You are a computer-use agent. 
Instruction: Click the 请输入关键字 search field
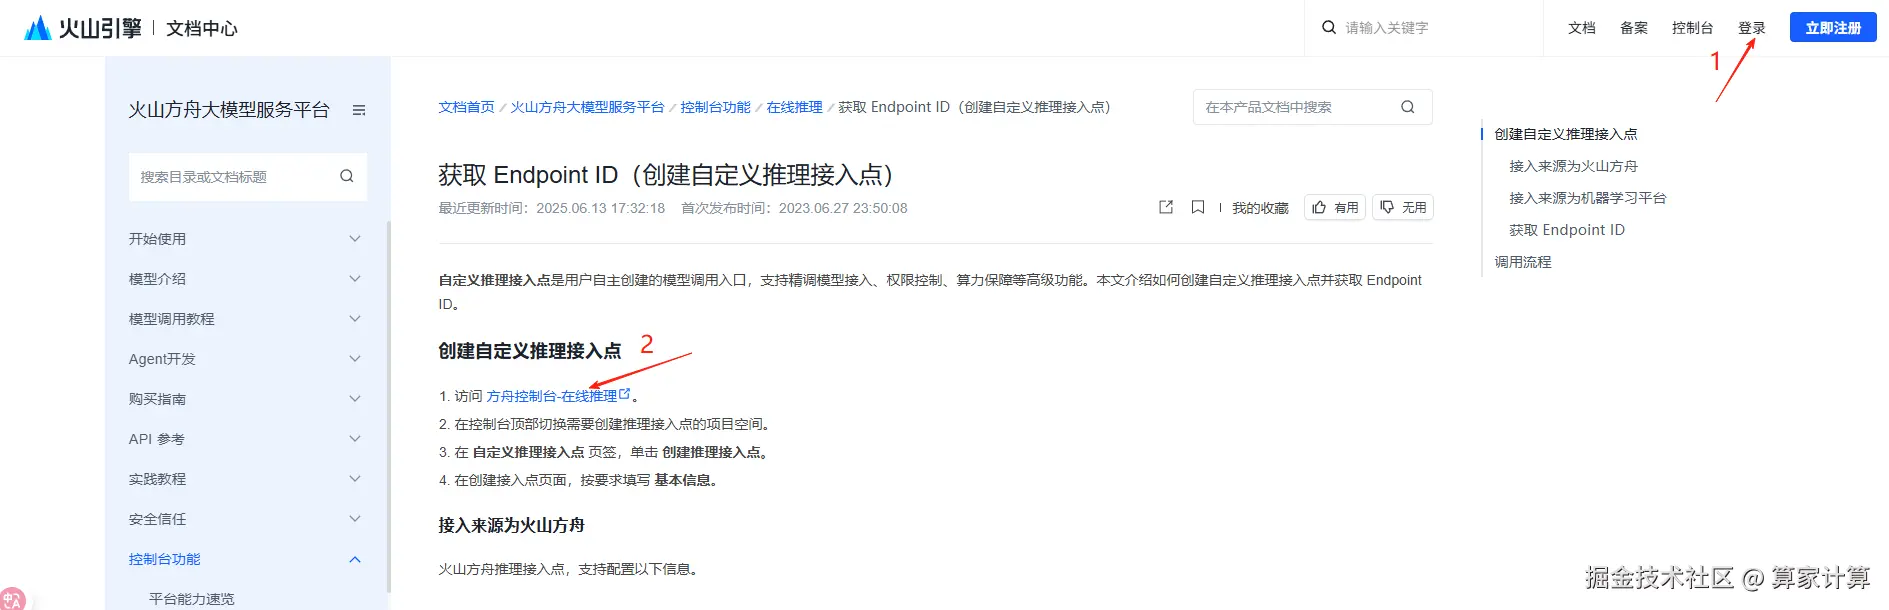[x=1425, y=28]
